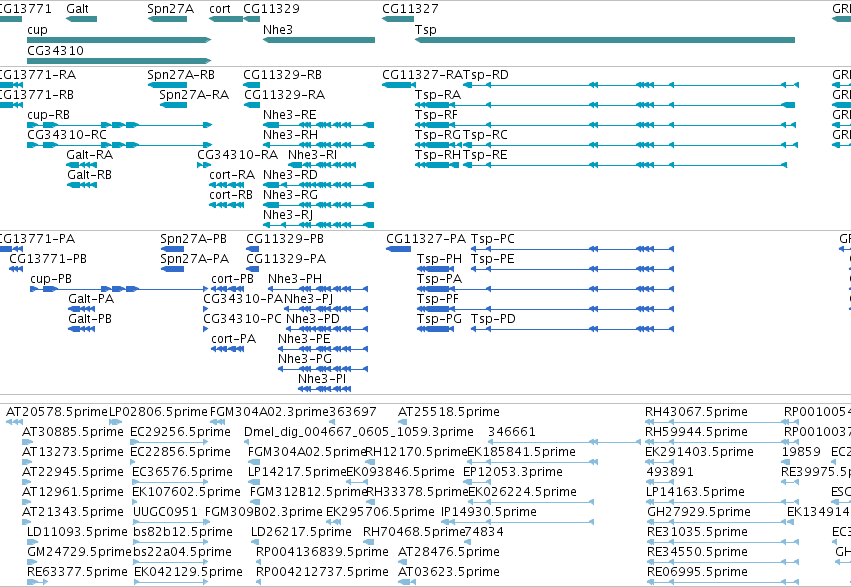Viewport: 851px width, 587px height.
Task: Select the cort-PA protein feature
Action: pos(227,349)
